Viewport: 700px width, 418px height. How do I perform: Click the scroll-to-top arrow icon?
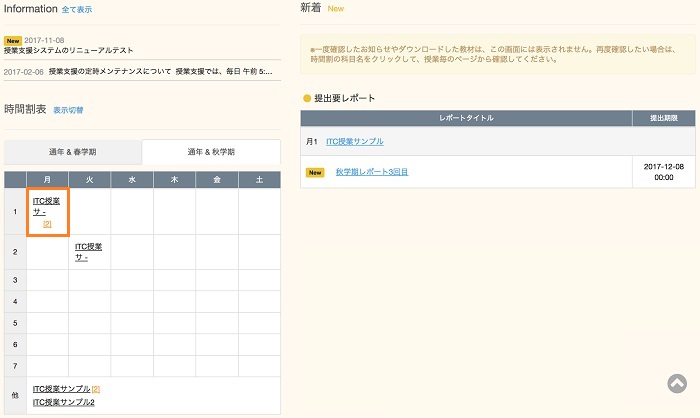[677, 385]
